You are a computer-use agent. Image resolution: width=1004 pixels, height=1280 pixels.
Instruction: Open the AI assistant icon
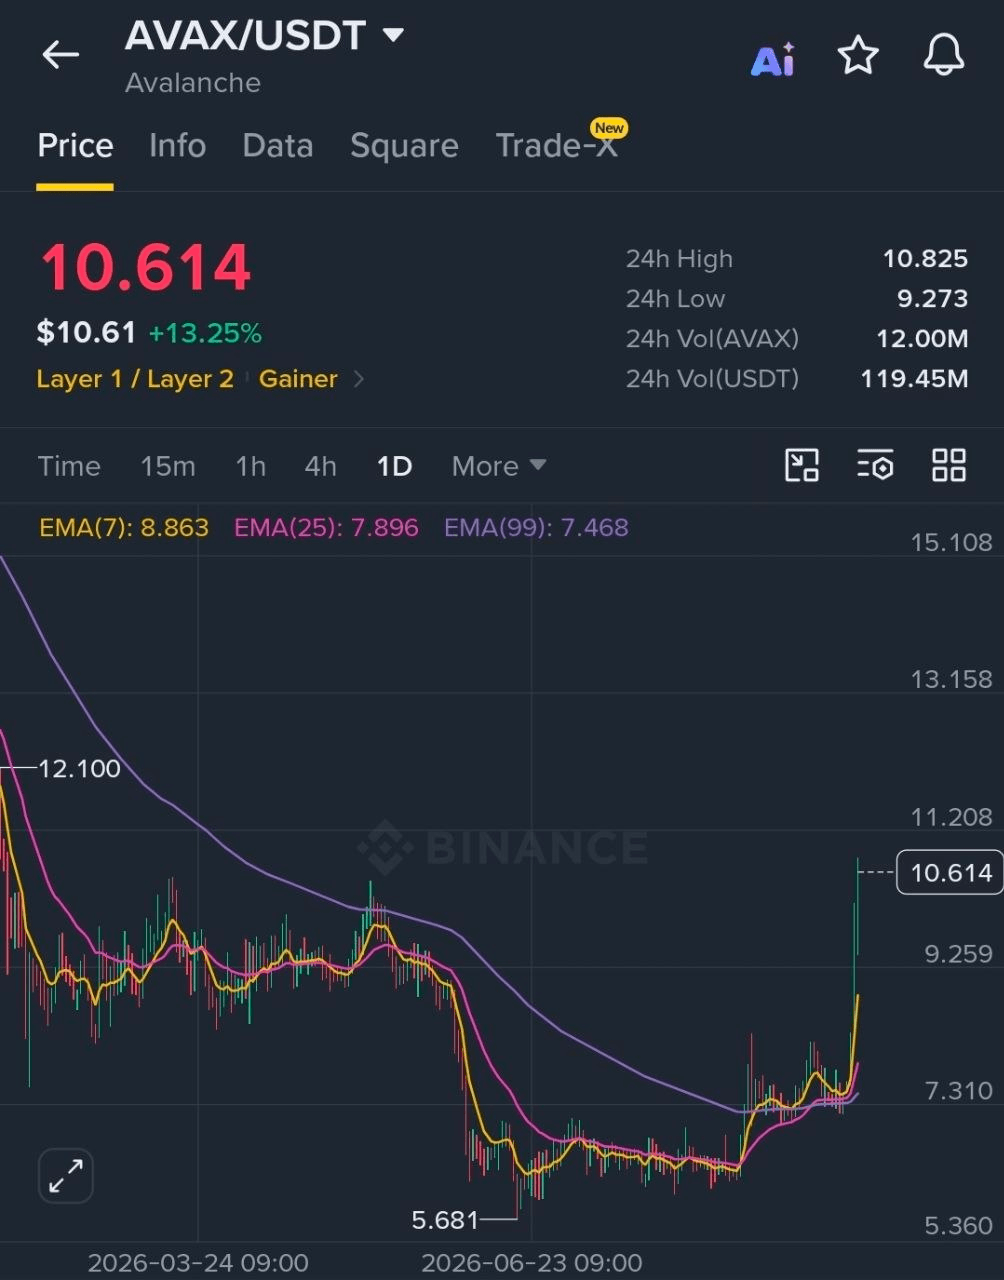pyautogui.click(x=773, y=59)
